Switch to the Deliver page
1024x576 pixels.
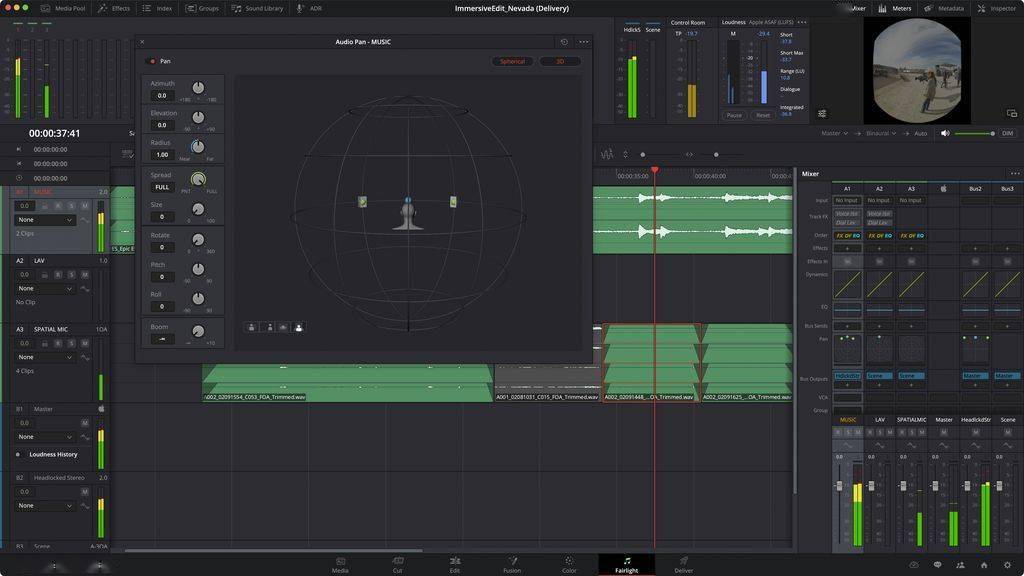[x=684, y=565]
